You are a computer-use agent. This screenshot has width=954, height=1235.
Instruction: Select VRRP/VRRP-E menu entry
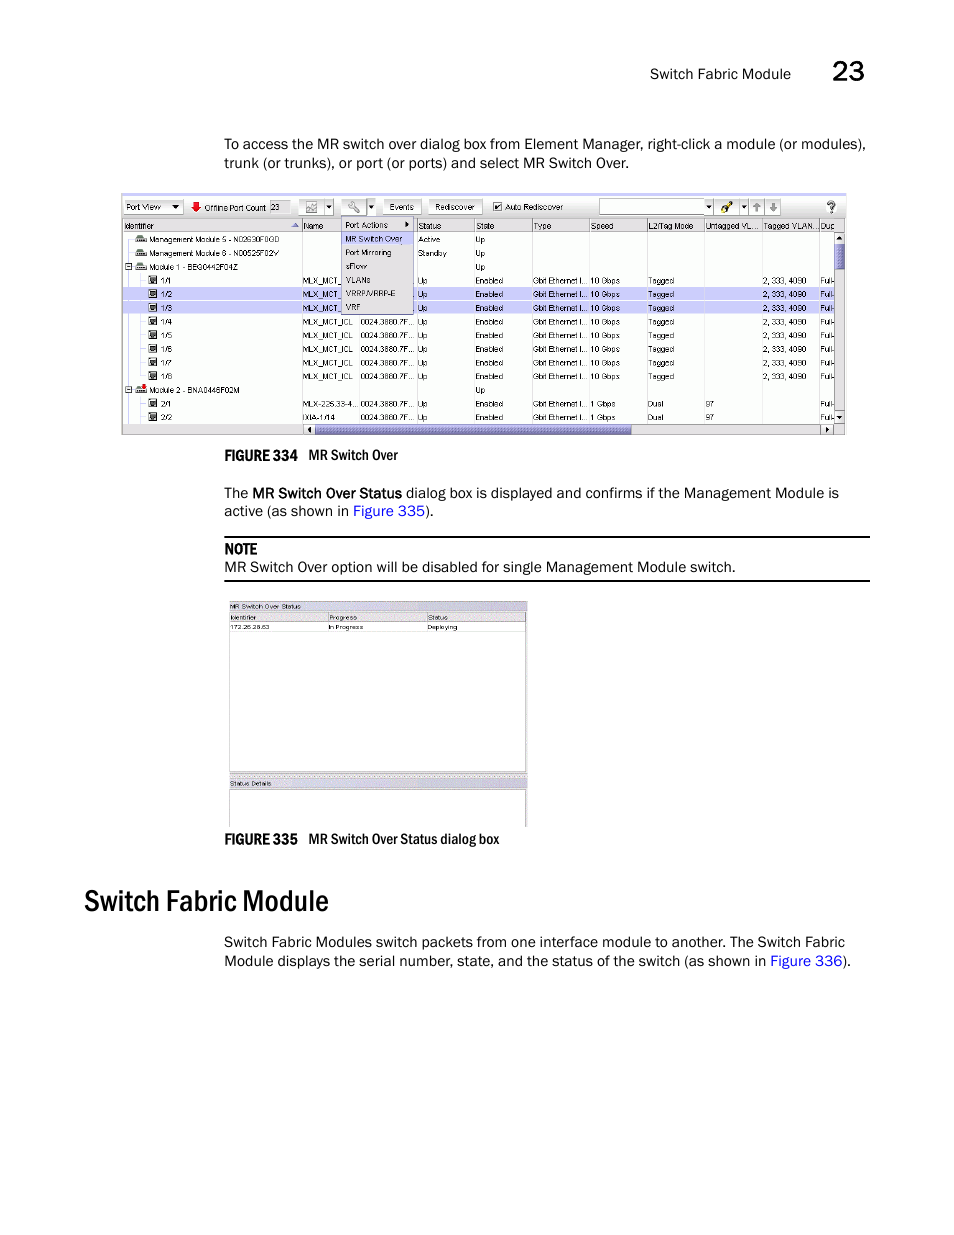point(377,294)
